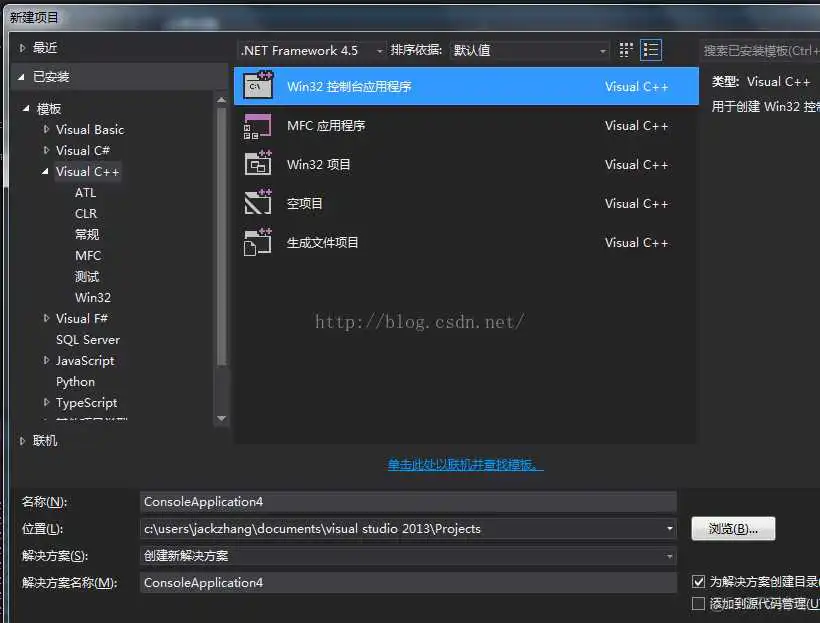
Task: Click the project name field ConsoleApplication4
Action: coord(408,502)
